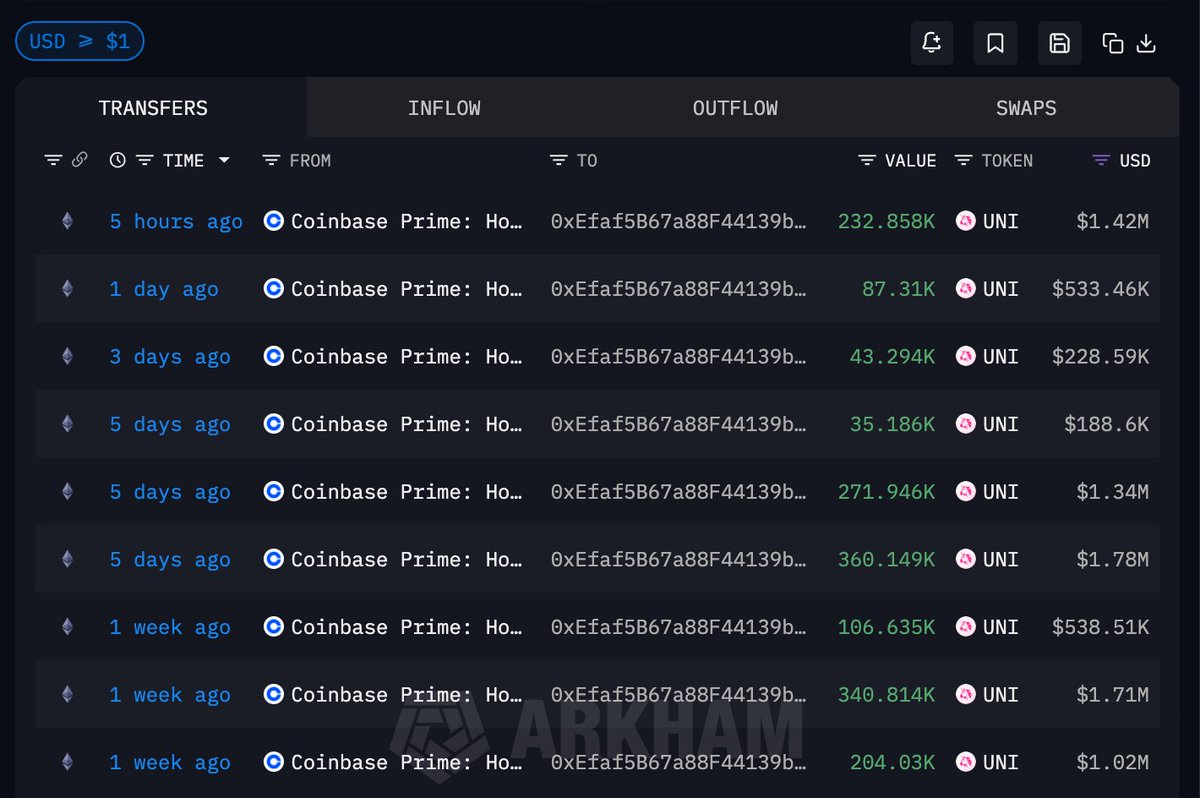Click the 43.294K value cell

[892, 357]
